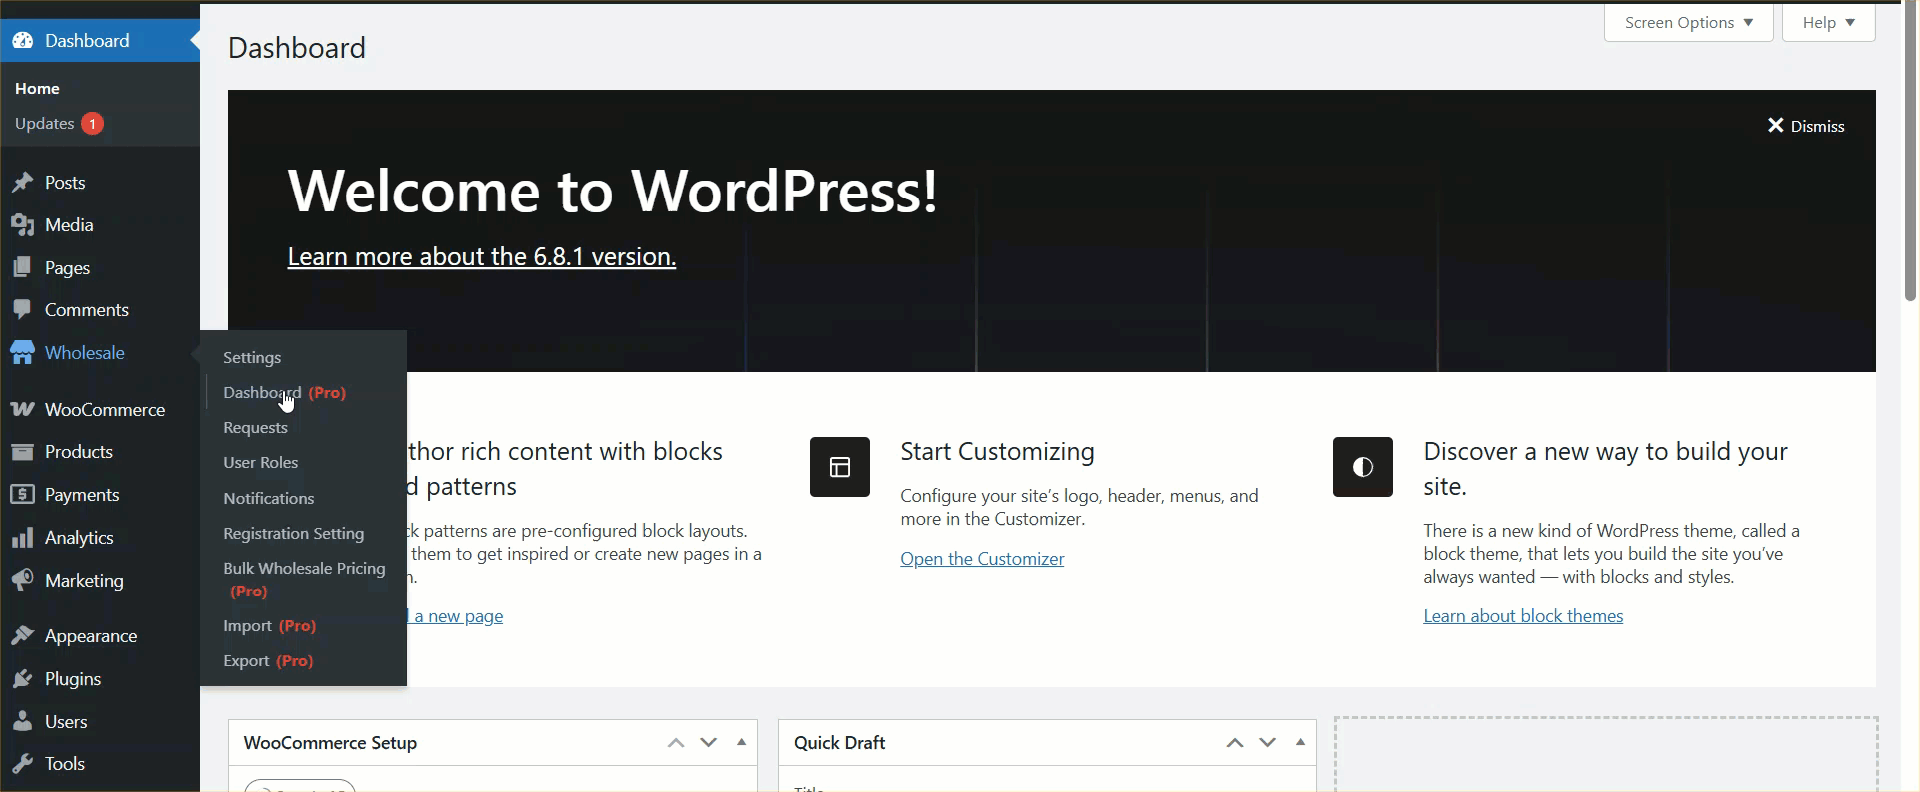Click the WooCommerce logo icon
This screenshot has width=1920, height=792.
point(22,410)
